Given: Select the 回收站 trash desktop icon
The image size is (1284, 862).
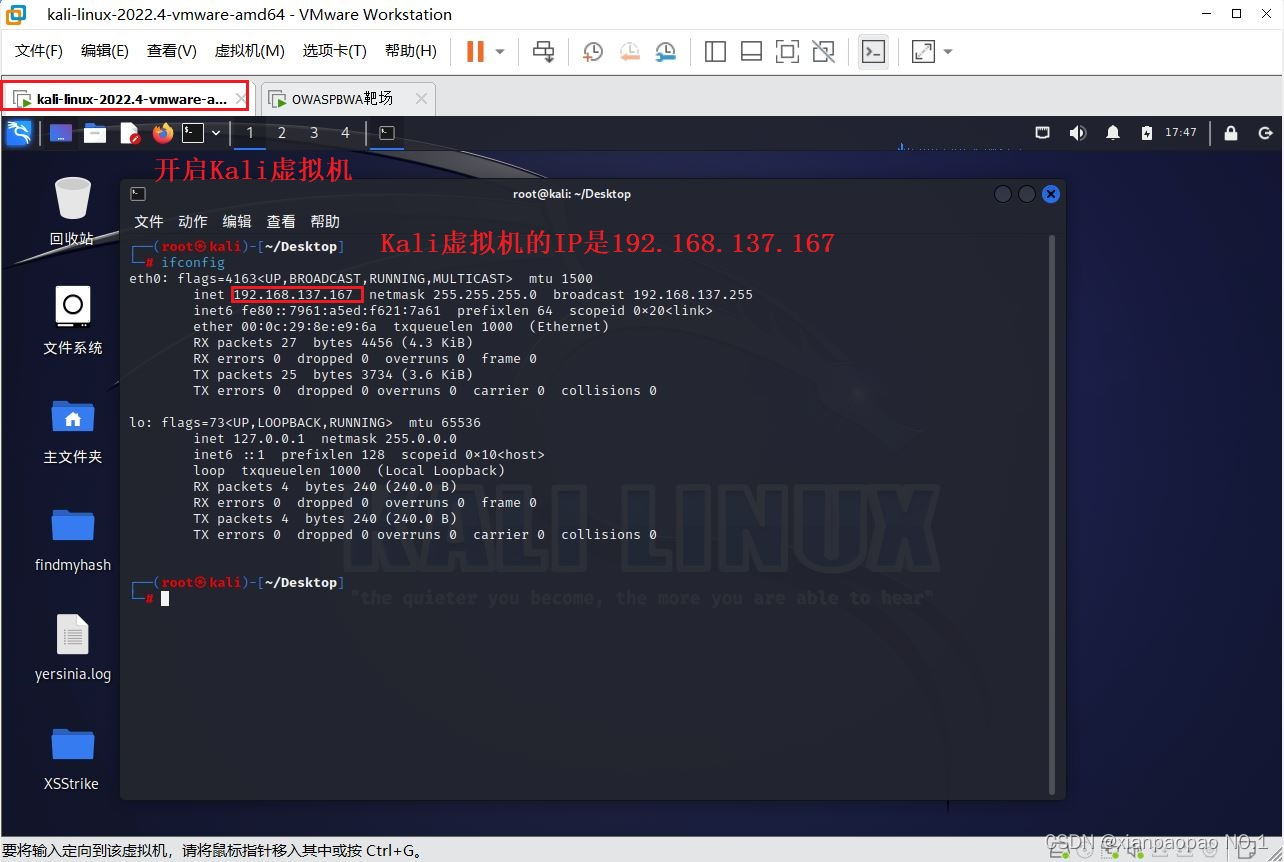Looking at the screenshot, I should coord(72,211).
